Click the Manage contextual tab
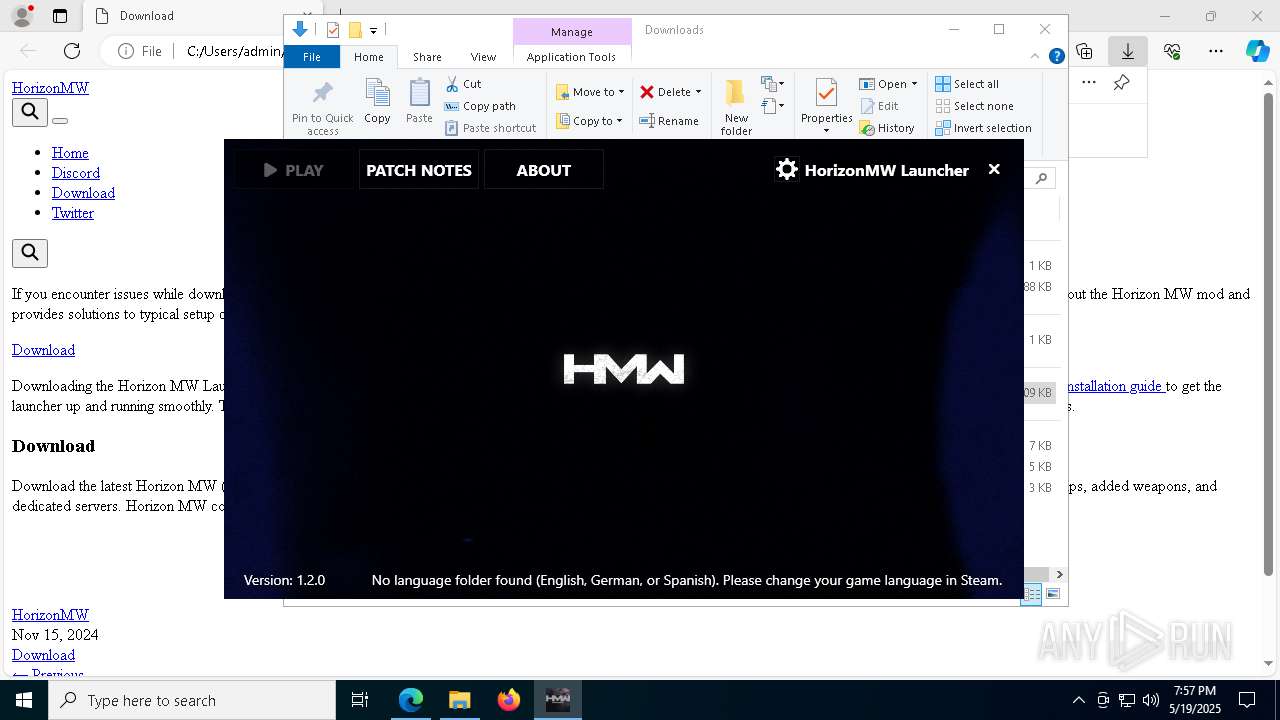 571,31
